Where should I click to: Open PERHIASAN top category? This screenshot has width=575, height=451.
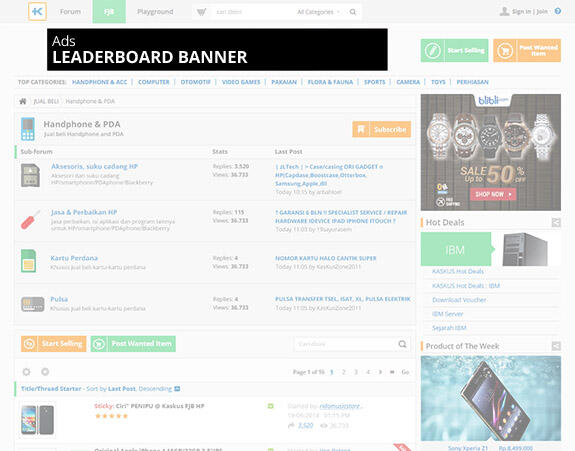472,82
